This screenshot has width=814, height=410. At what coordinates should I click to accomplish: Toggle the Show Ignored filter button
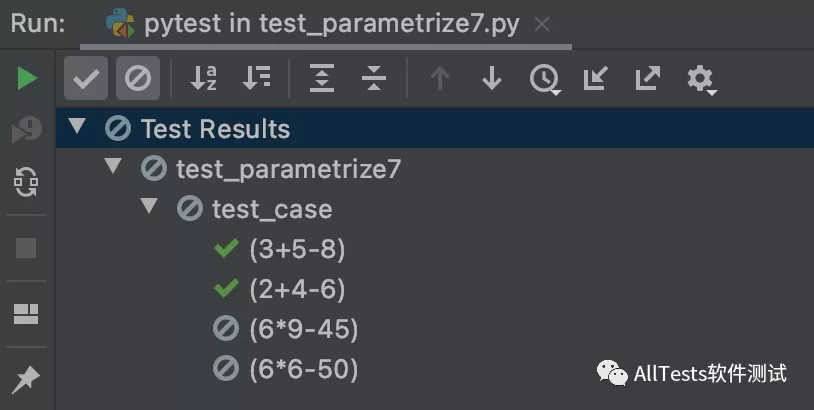click(x=137, y=78)
